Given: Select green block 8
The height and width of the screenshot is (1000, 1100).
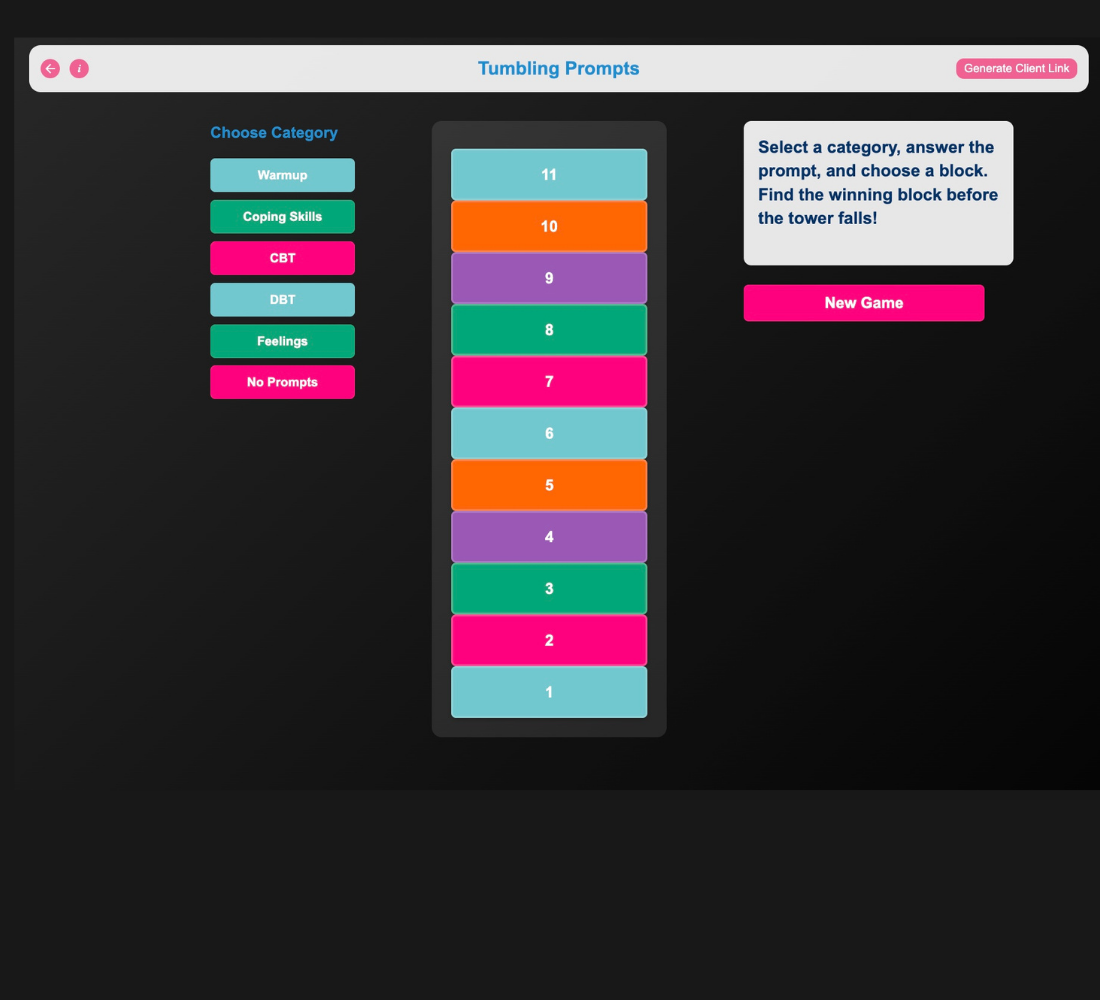Looking at the screenshot, I should coord(549,330).
